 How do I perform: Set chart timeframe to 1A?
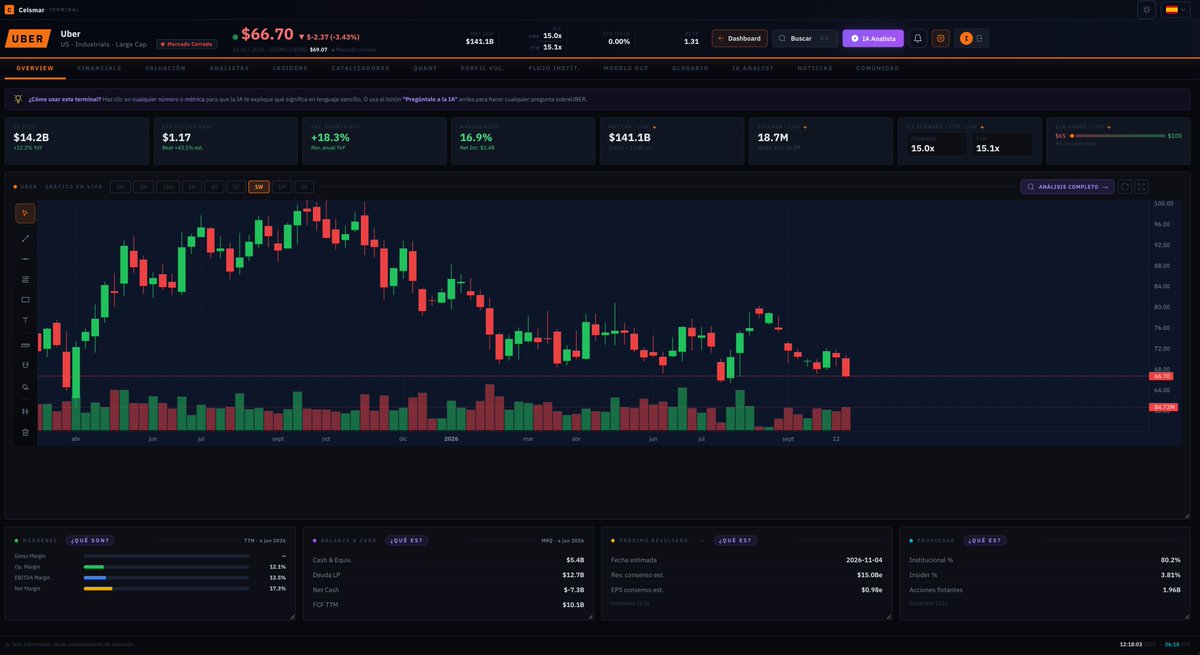[303, 187]
